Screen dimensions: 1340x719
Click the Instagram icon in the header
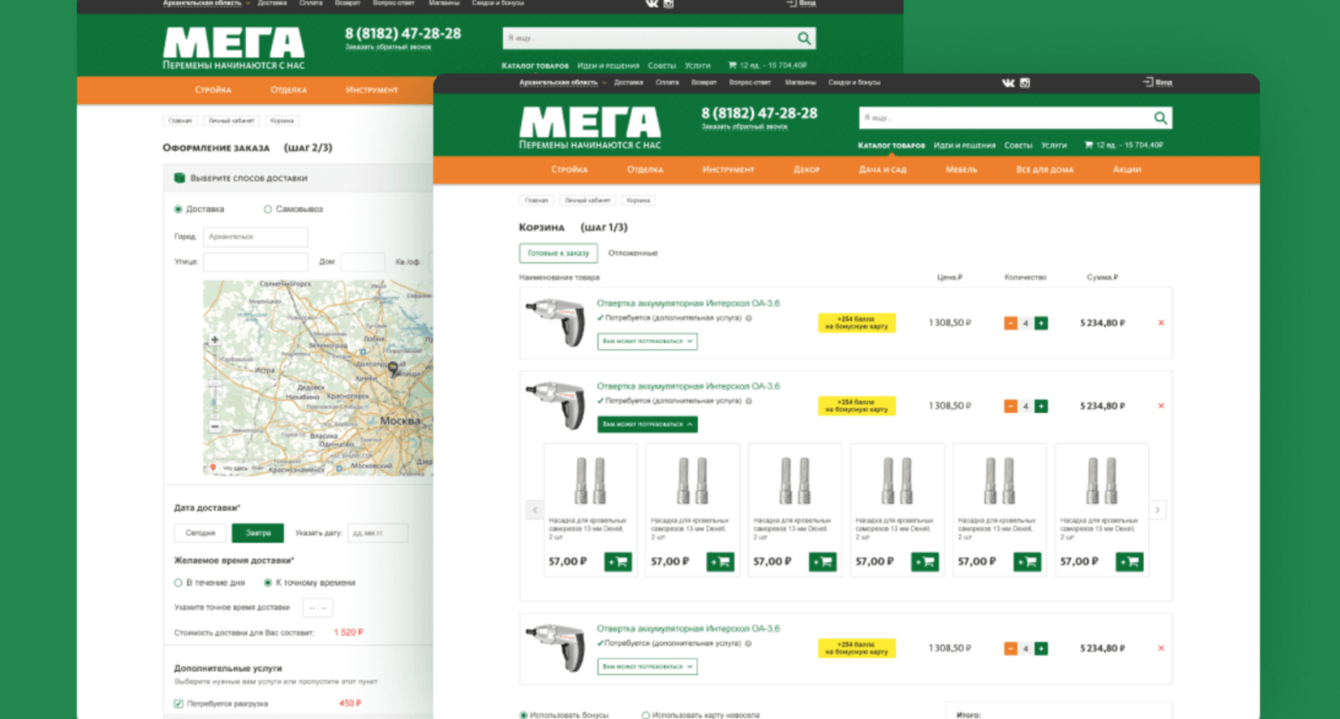(x=1025, y=83)
